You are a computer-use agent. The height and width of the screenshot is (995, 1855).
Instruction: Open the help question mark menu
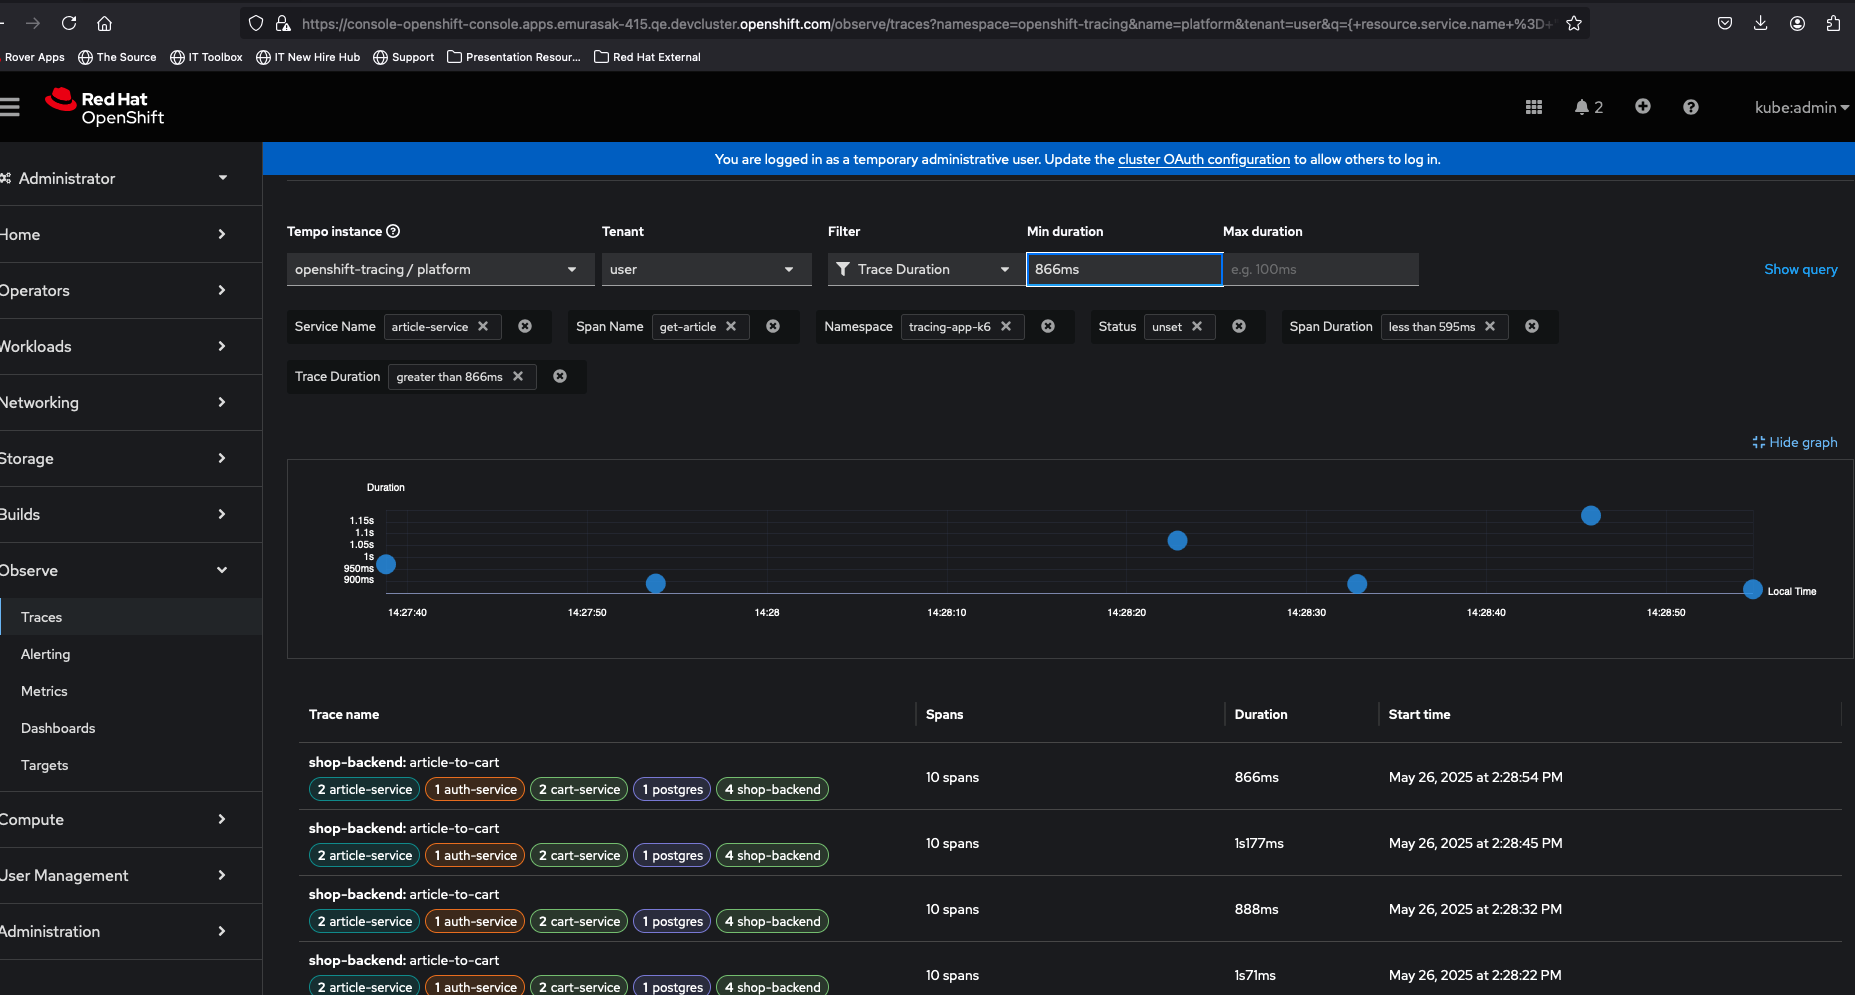click(x=1690, y=107)
